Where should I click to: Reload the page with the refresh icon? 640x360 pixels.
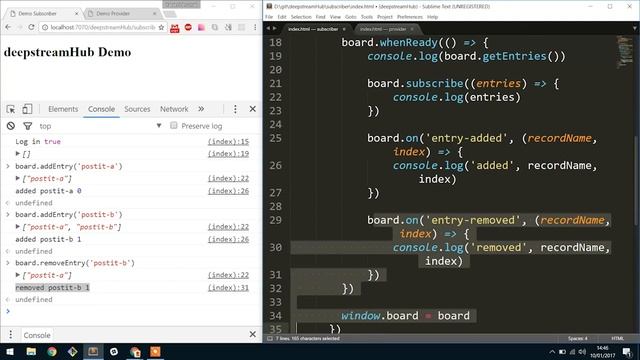(31, 27)
